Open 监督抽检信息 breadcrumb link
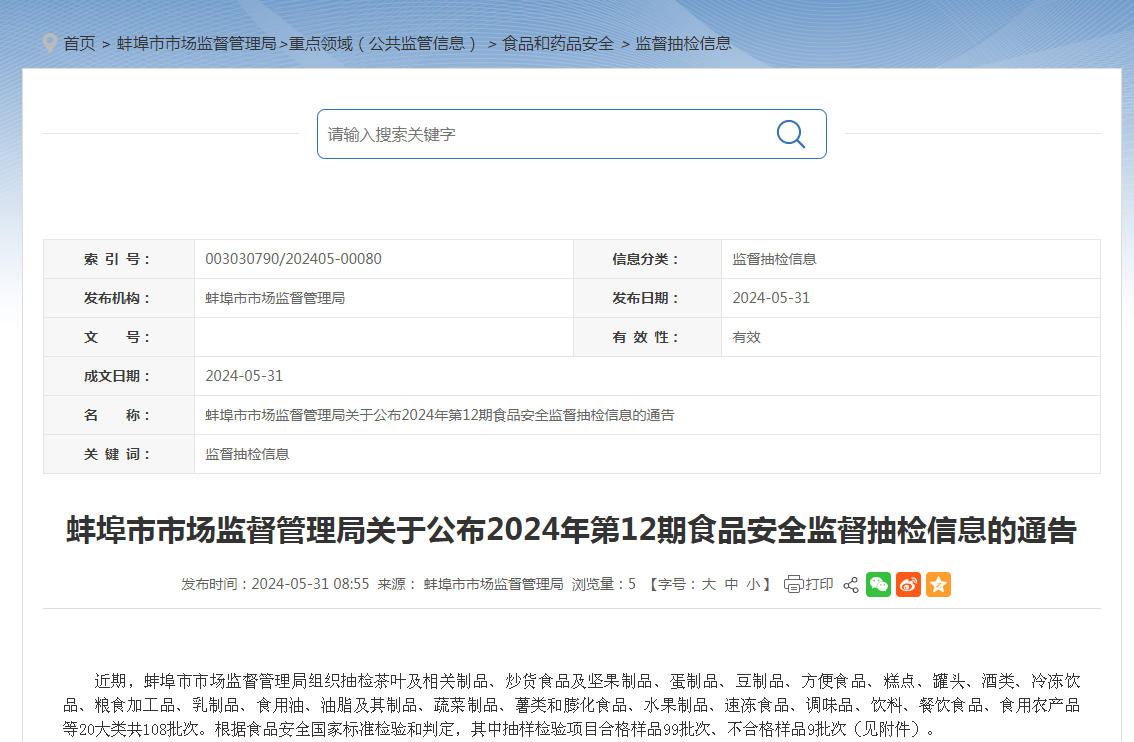Screen dimensions: 1134x742 [x=683, y=44]
